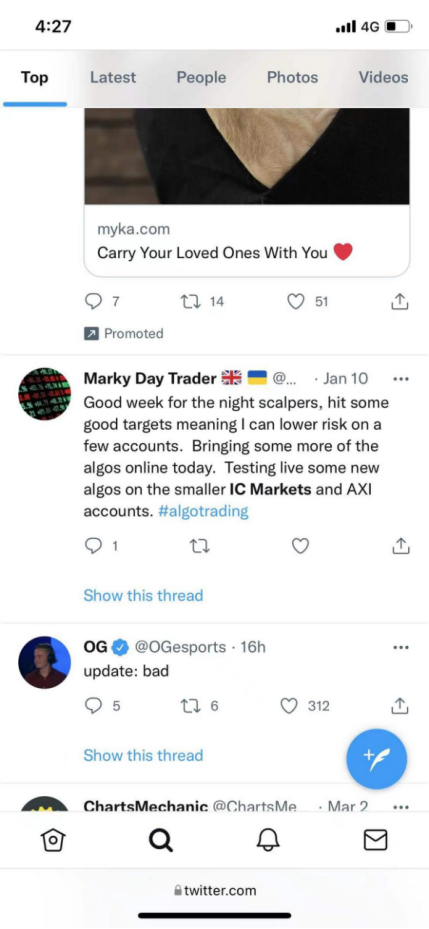Open the #algotrading hashtag link
This screenshot has width=429, height=929.
[x=204, y=511]
